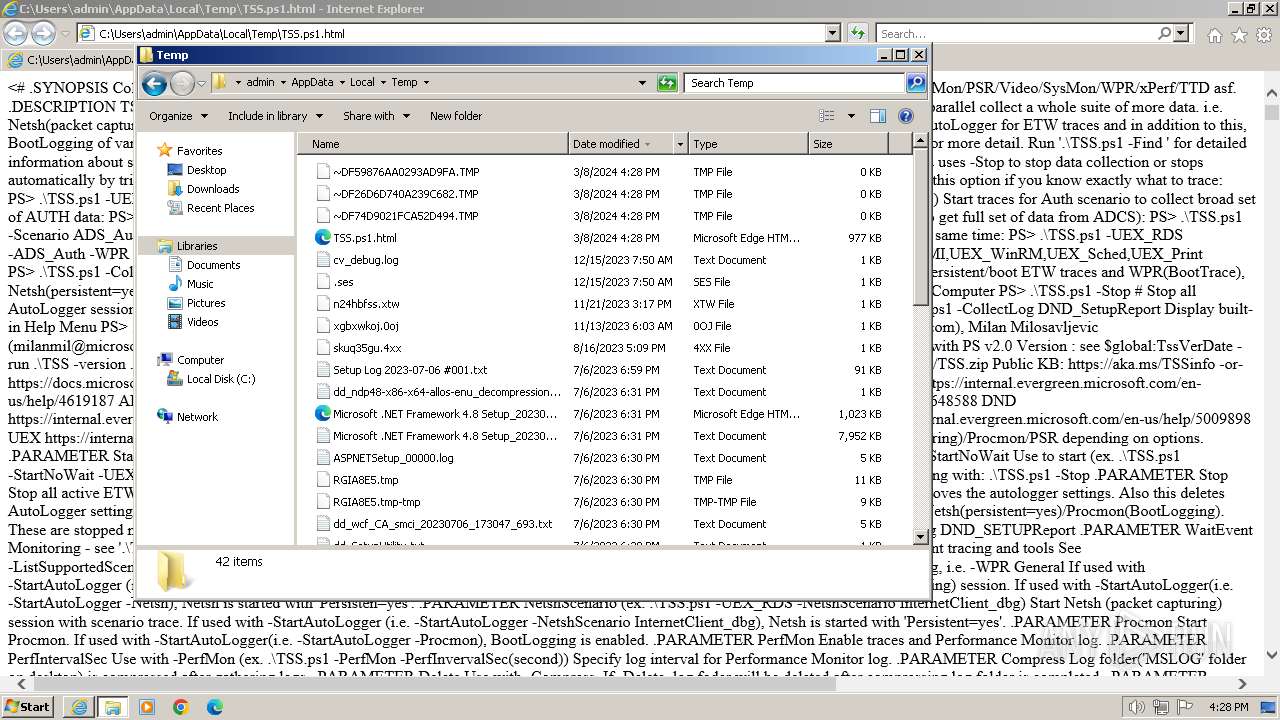Image resolution: width=1280 pixels, height=720 pixels.
Task: Click the Search Temp magnifier icon
Action: pos(915,83)
